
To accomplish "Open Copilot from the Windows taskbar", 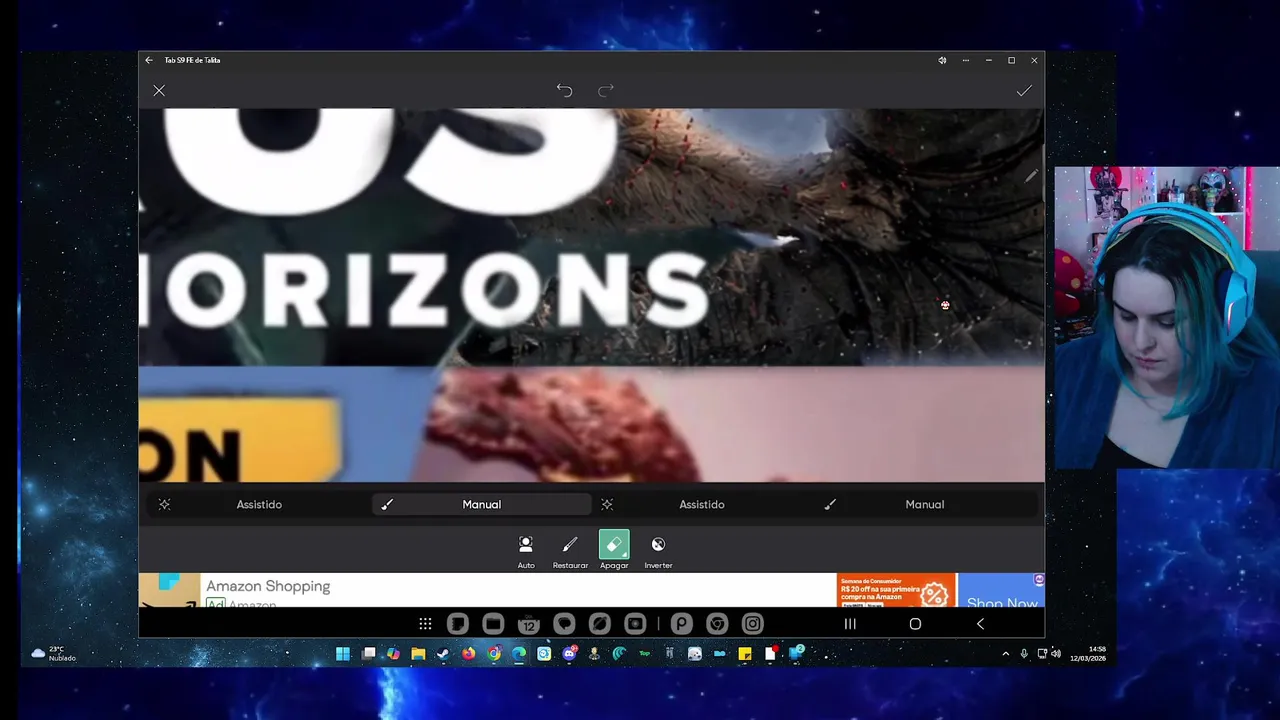I will coord(393,654).
